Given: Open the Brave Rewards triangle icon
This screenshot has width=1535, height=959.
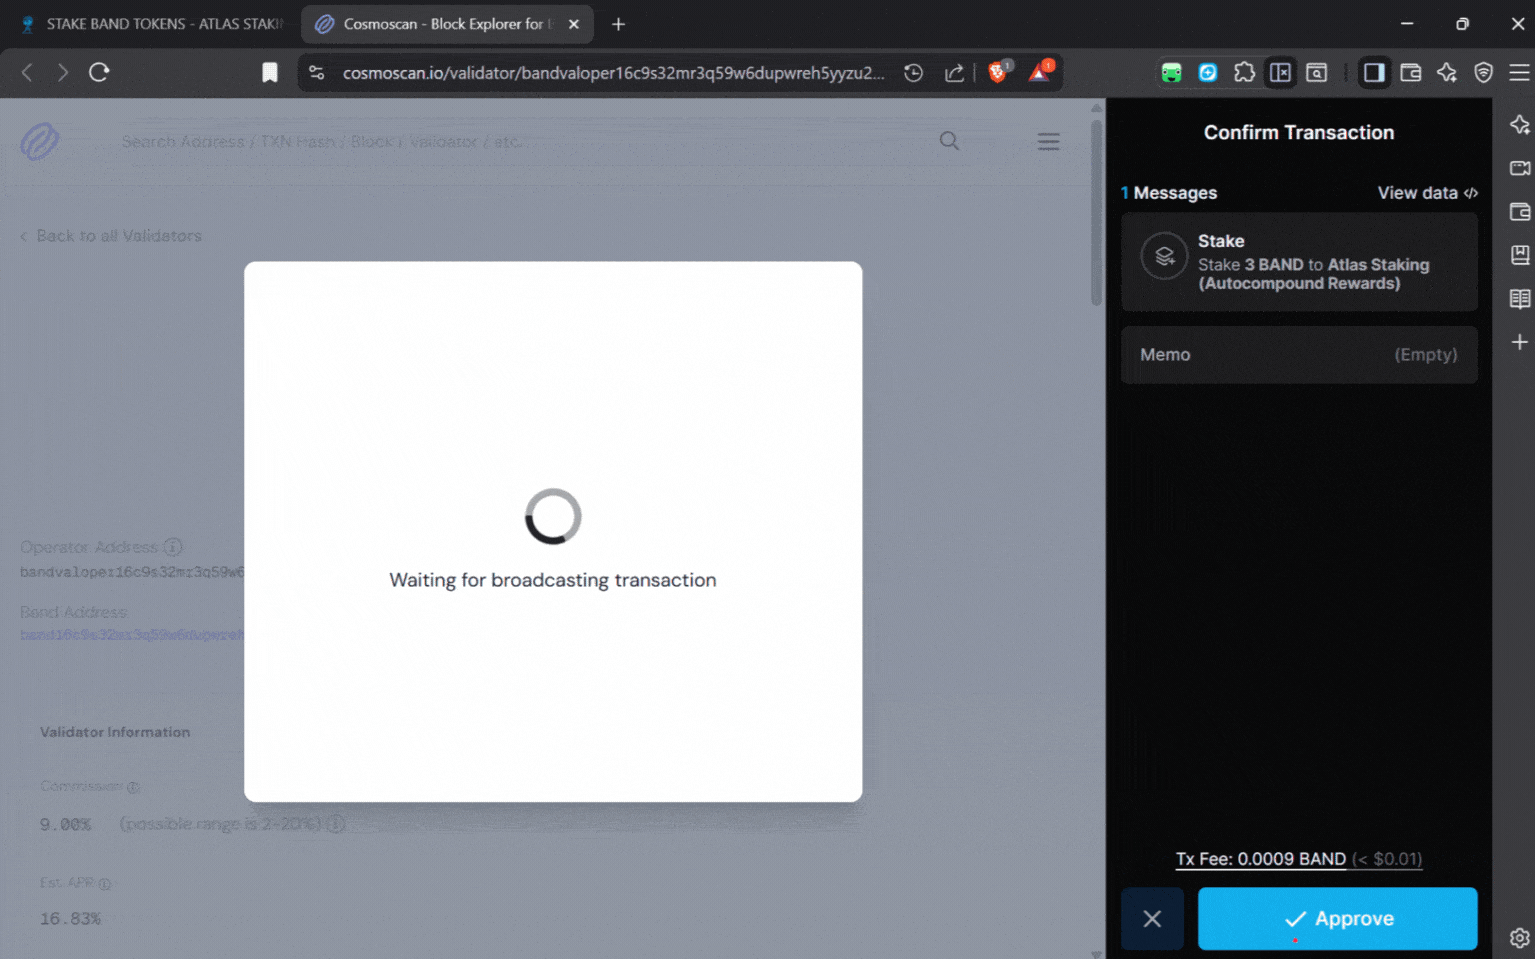Looking at the screenshot, I should coord(1043,72).
